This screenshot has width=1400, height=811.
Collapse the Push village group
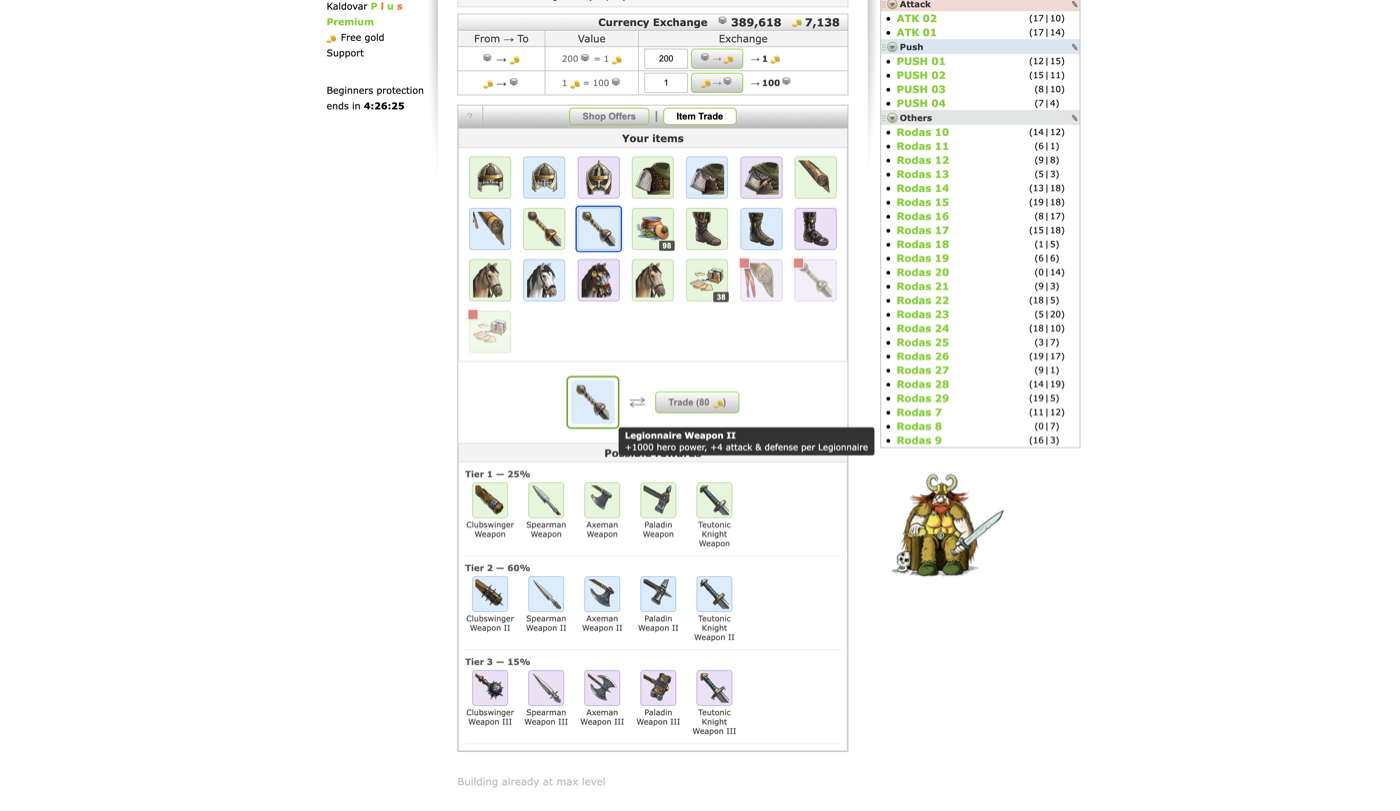pos(892,47)
